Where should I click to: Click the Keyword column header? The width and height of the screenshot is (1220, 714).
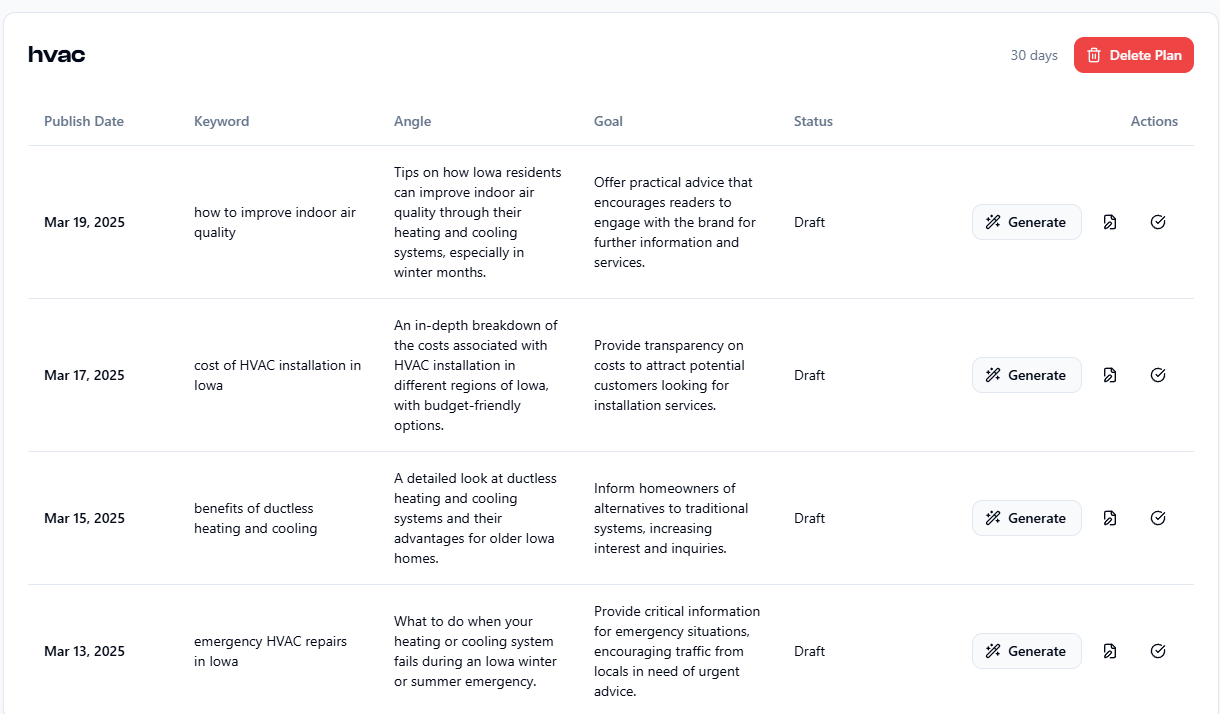click(x=222, y=121)
